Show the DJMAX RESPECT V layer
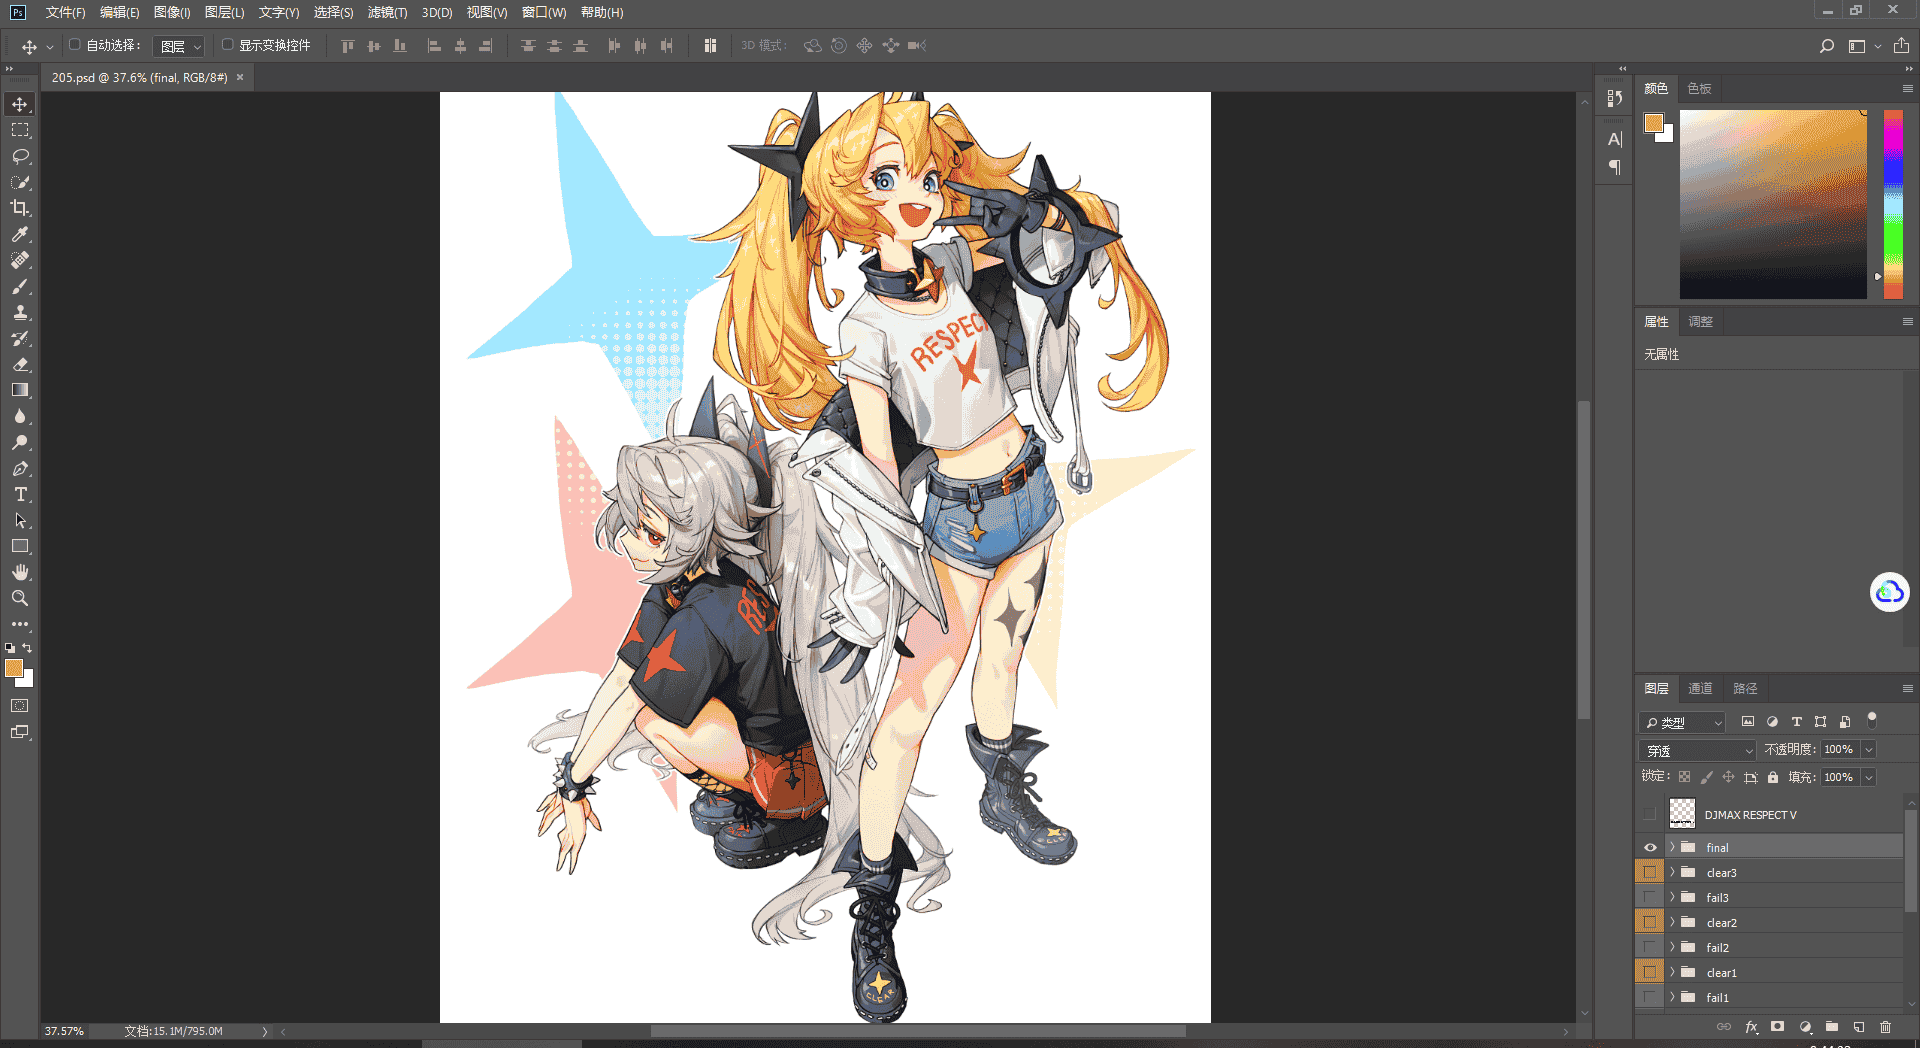This screenshot has height=1048, width=1920. 1650,814
